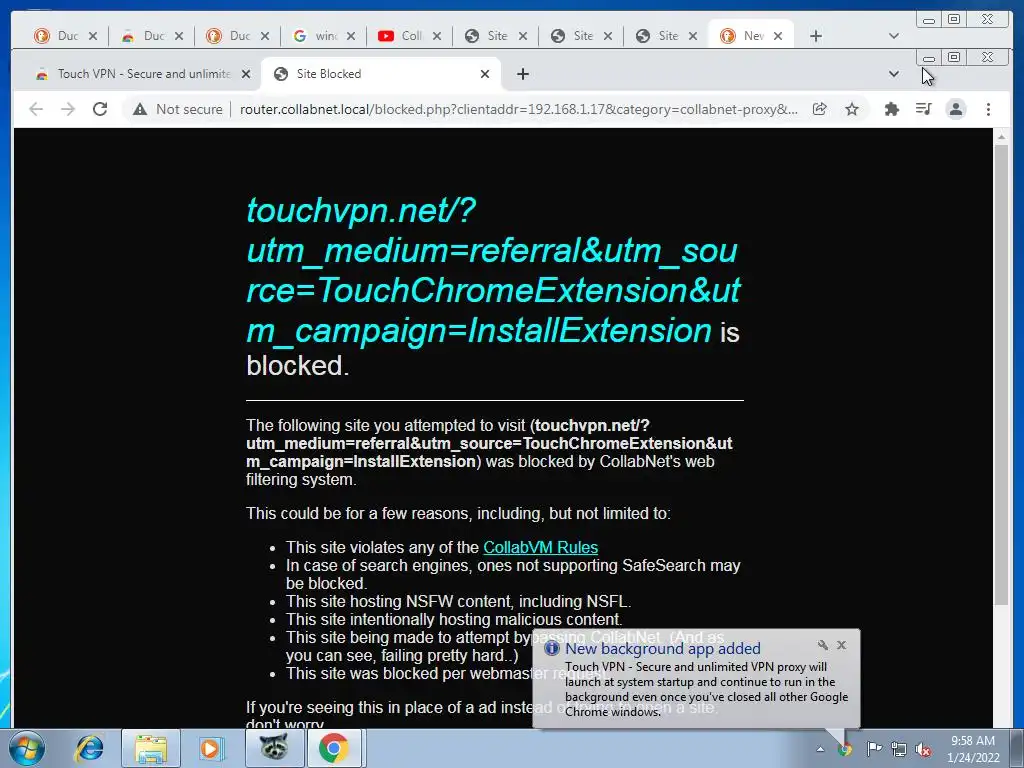Click the muted volume tray icon
Image resolution: width=1024 pixels, height=768 pixels.
tap(923, 750)
